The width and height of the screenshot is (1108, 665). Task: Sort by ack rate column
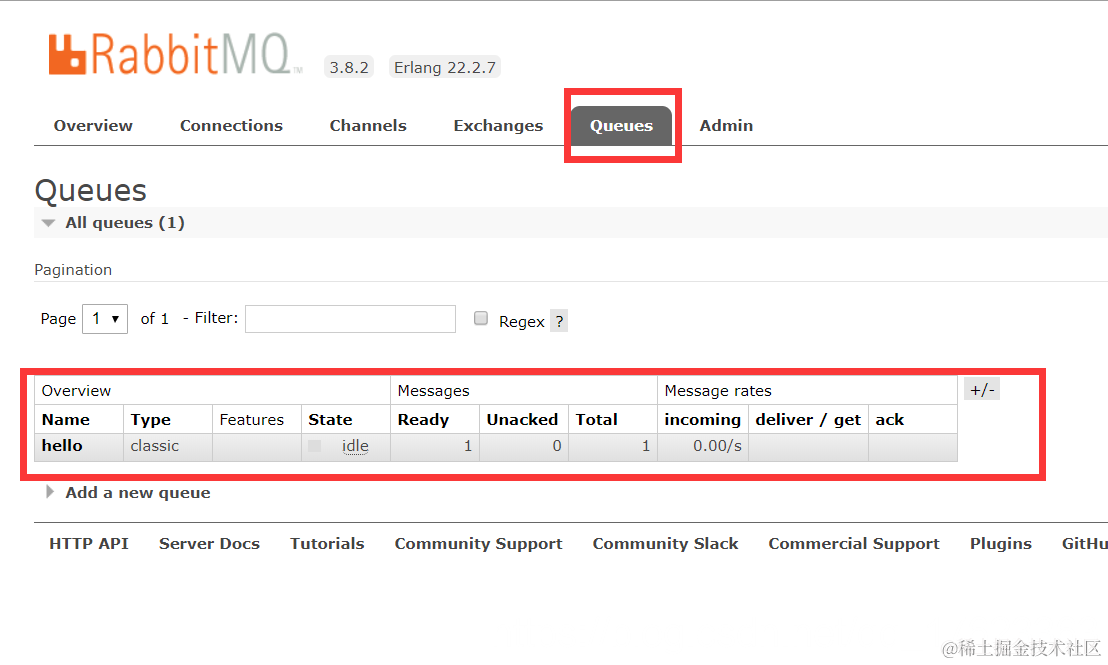tap(890, 420)
